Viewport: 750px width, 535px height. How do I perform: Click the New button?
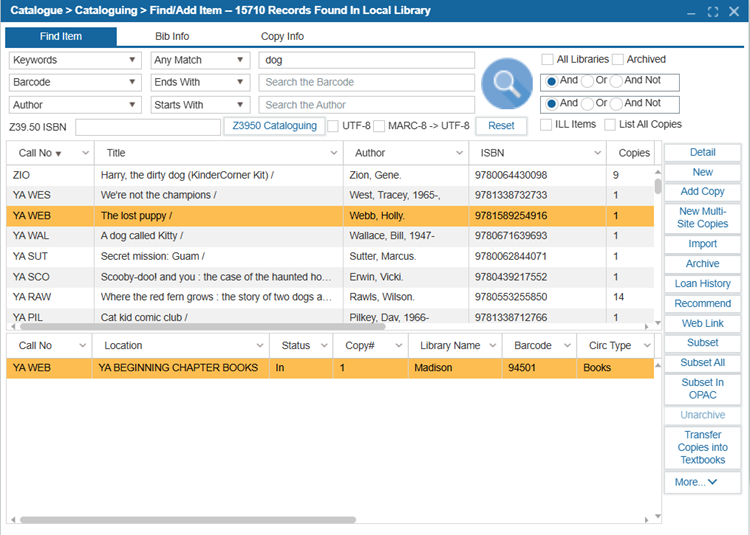(x=702, y=172)
